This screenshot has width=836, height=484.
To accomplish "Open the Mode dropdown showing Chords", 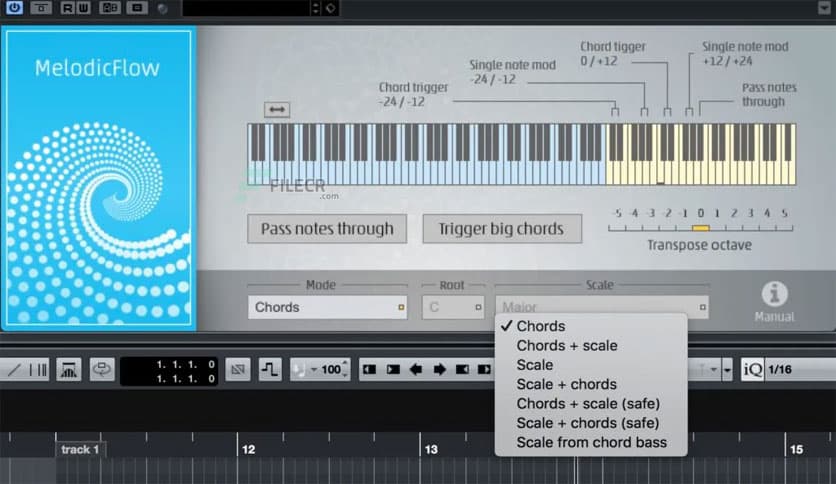I will [327, 307].
